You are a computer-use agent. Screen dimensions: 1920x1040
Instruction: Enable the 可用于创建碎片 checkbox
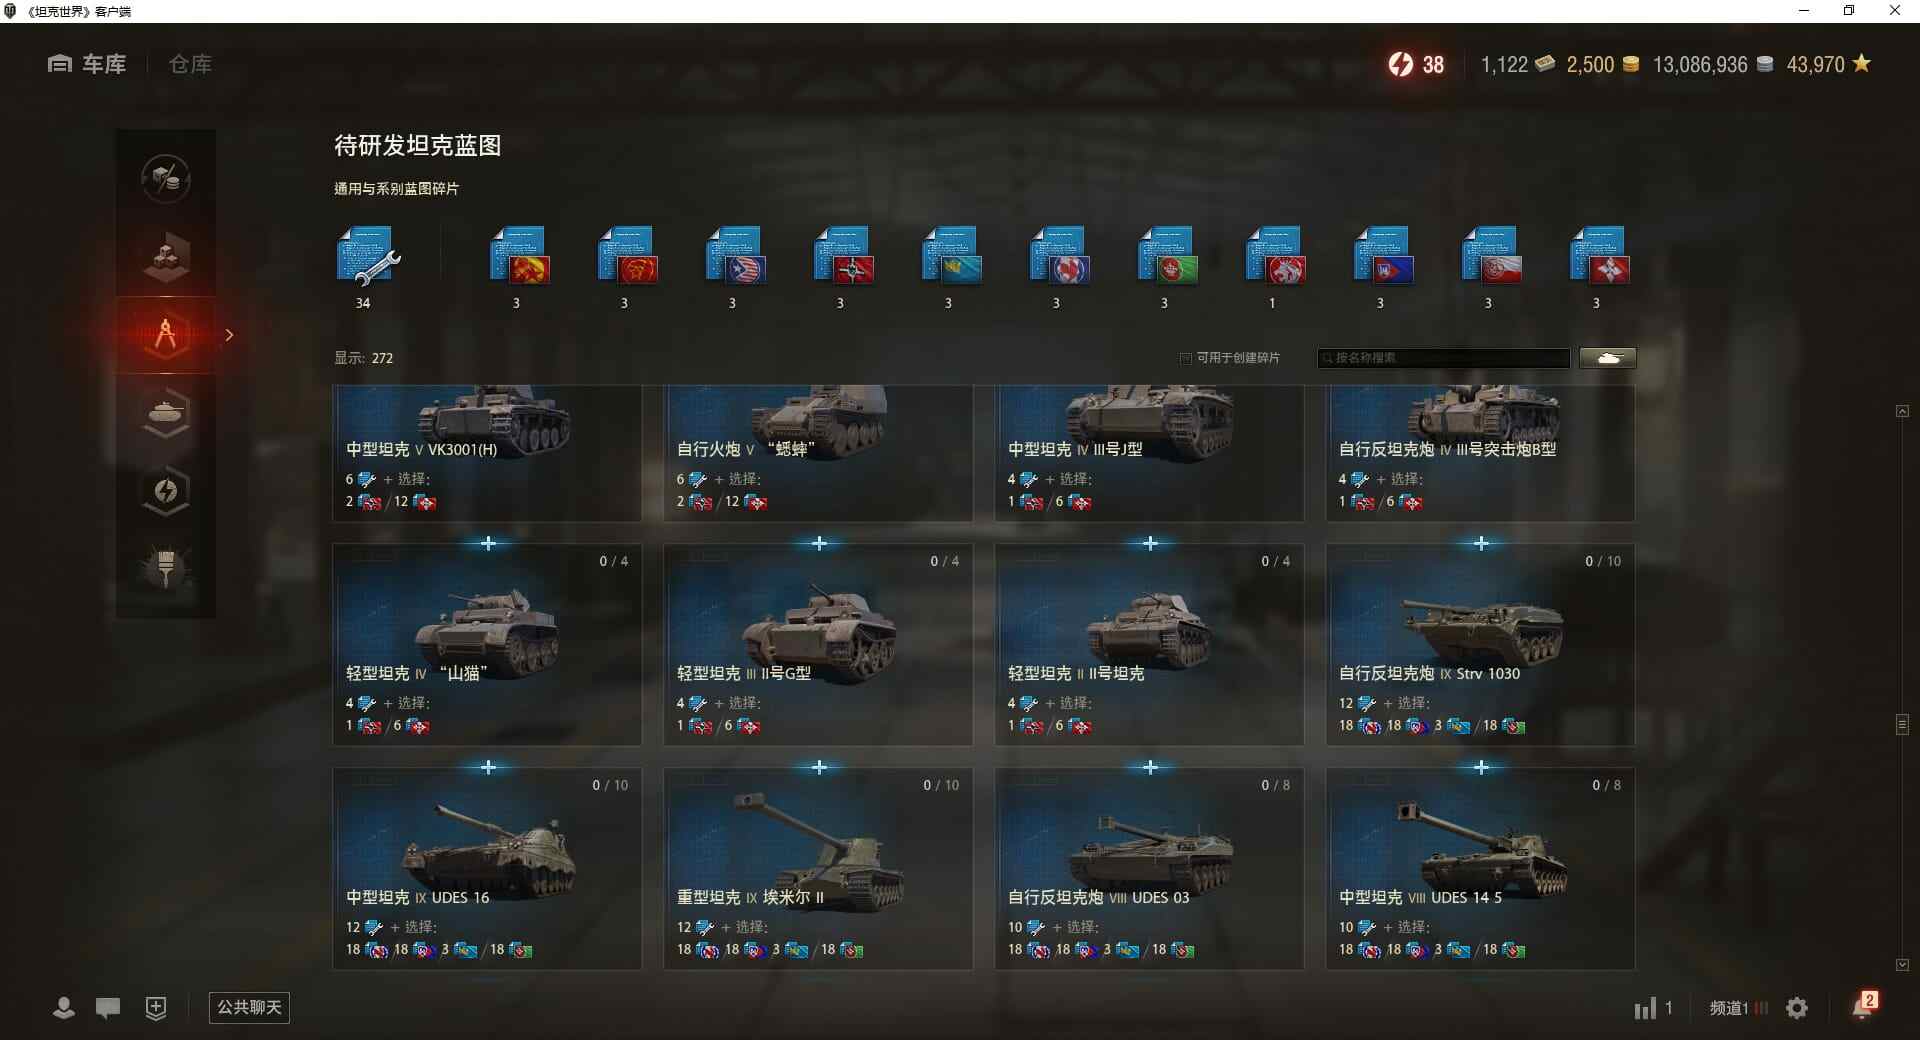[1186, 358]
